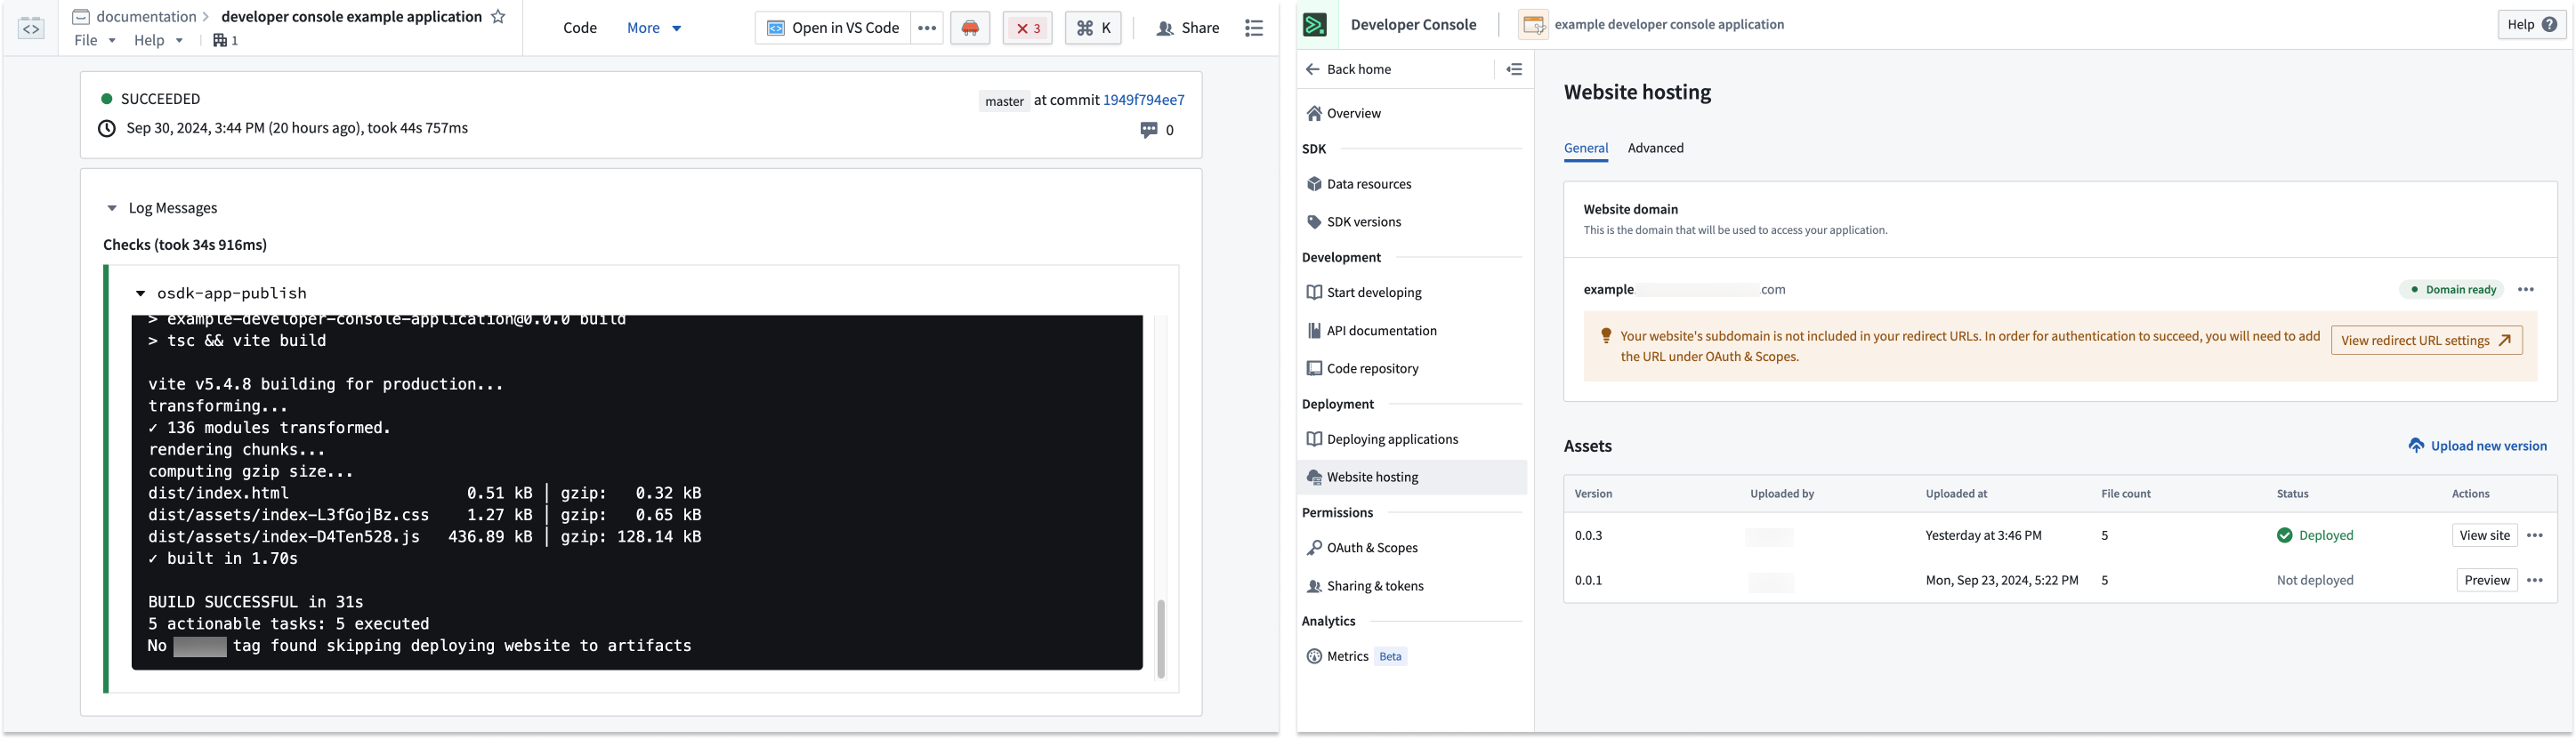Open the three-dots menu beside Open in VS Code
This screenshot has width=2576, height=739.
927,28
